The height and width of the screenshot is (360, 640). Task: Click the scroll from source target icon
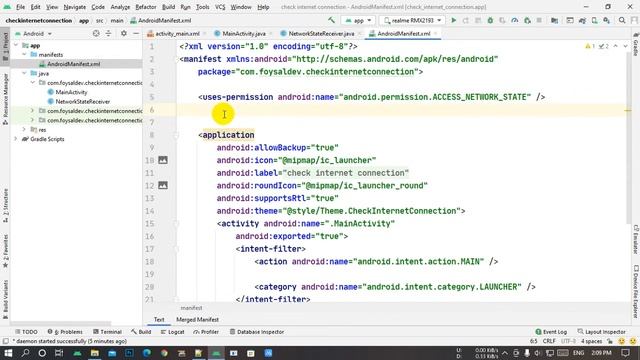(x=96, y=33)
